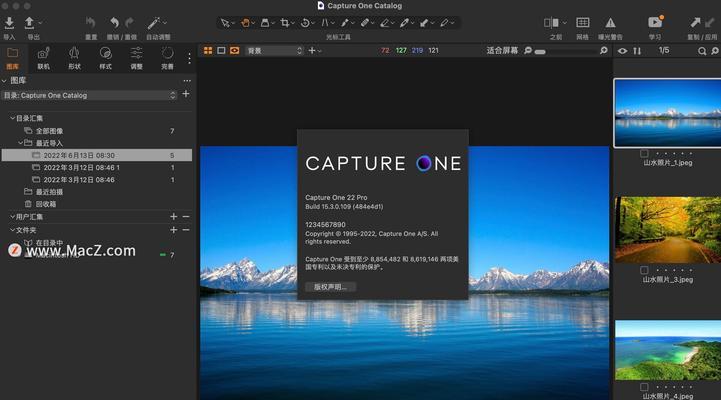Switch to the 完善 tool tab

[x=167, y=58]
